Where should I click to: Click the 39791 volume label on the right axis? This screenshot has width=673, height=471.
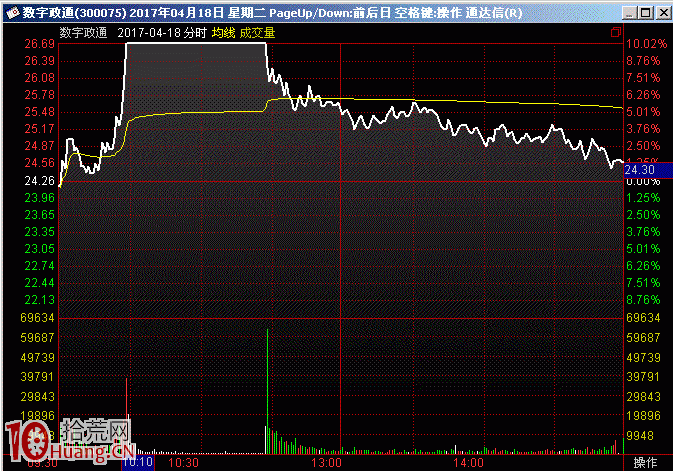(x=643, y=377)
